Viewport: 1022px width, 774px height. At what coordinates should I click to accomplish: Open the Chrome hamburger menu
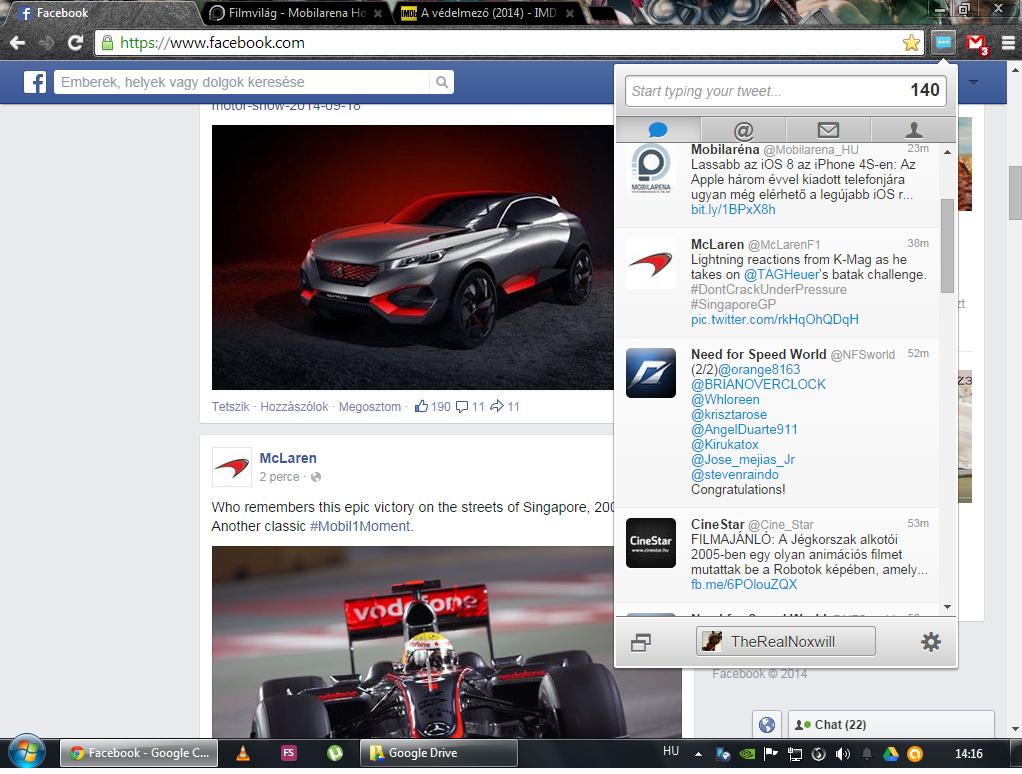1008,43
